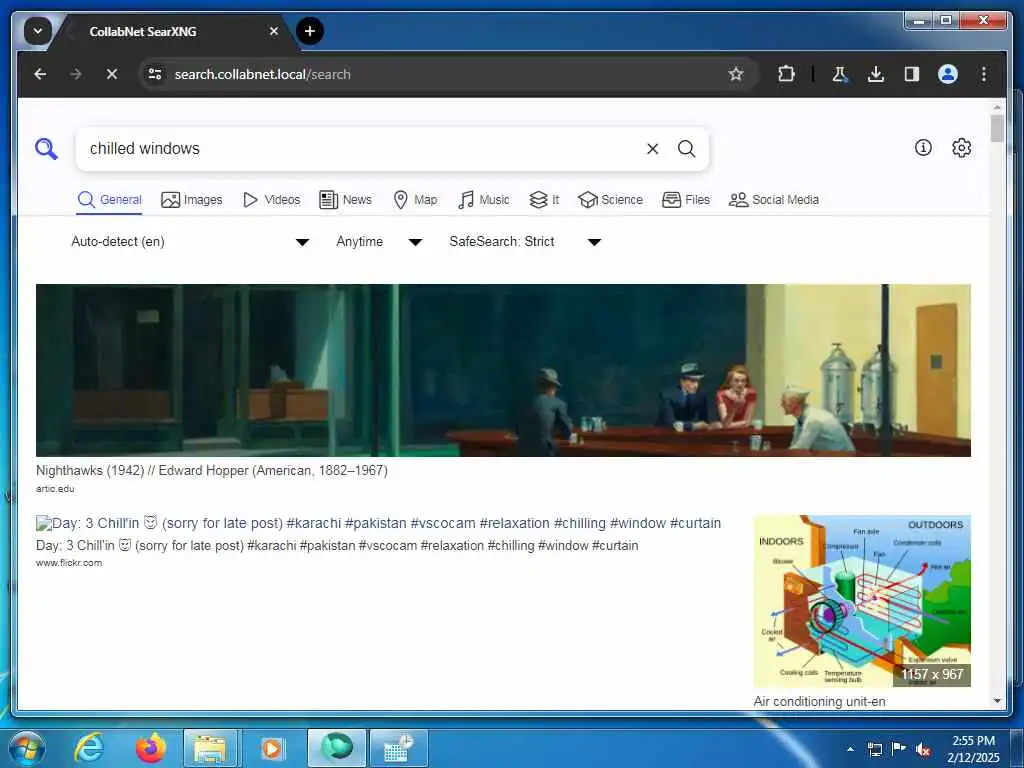Open the profile avatar menu

[948, 74]
